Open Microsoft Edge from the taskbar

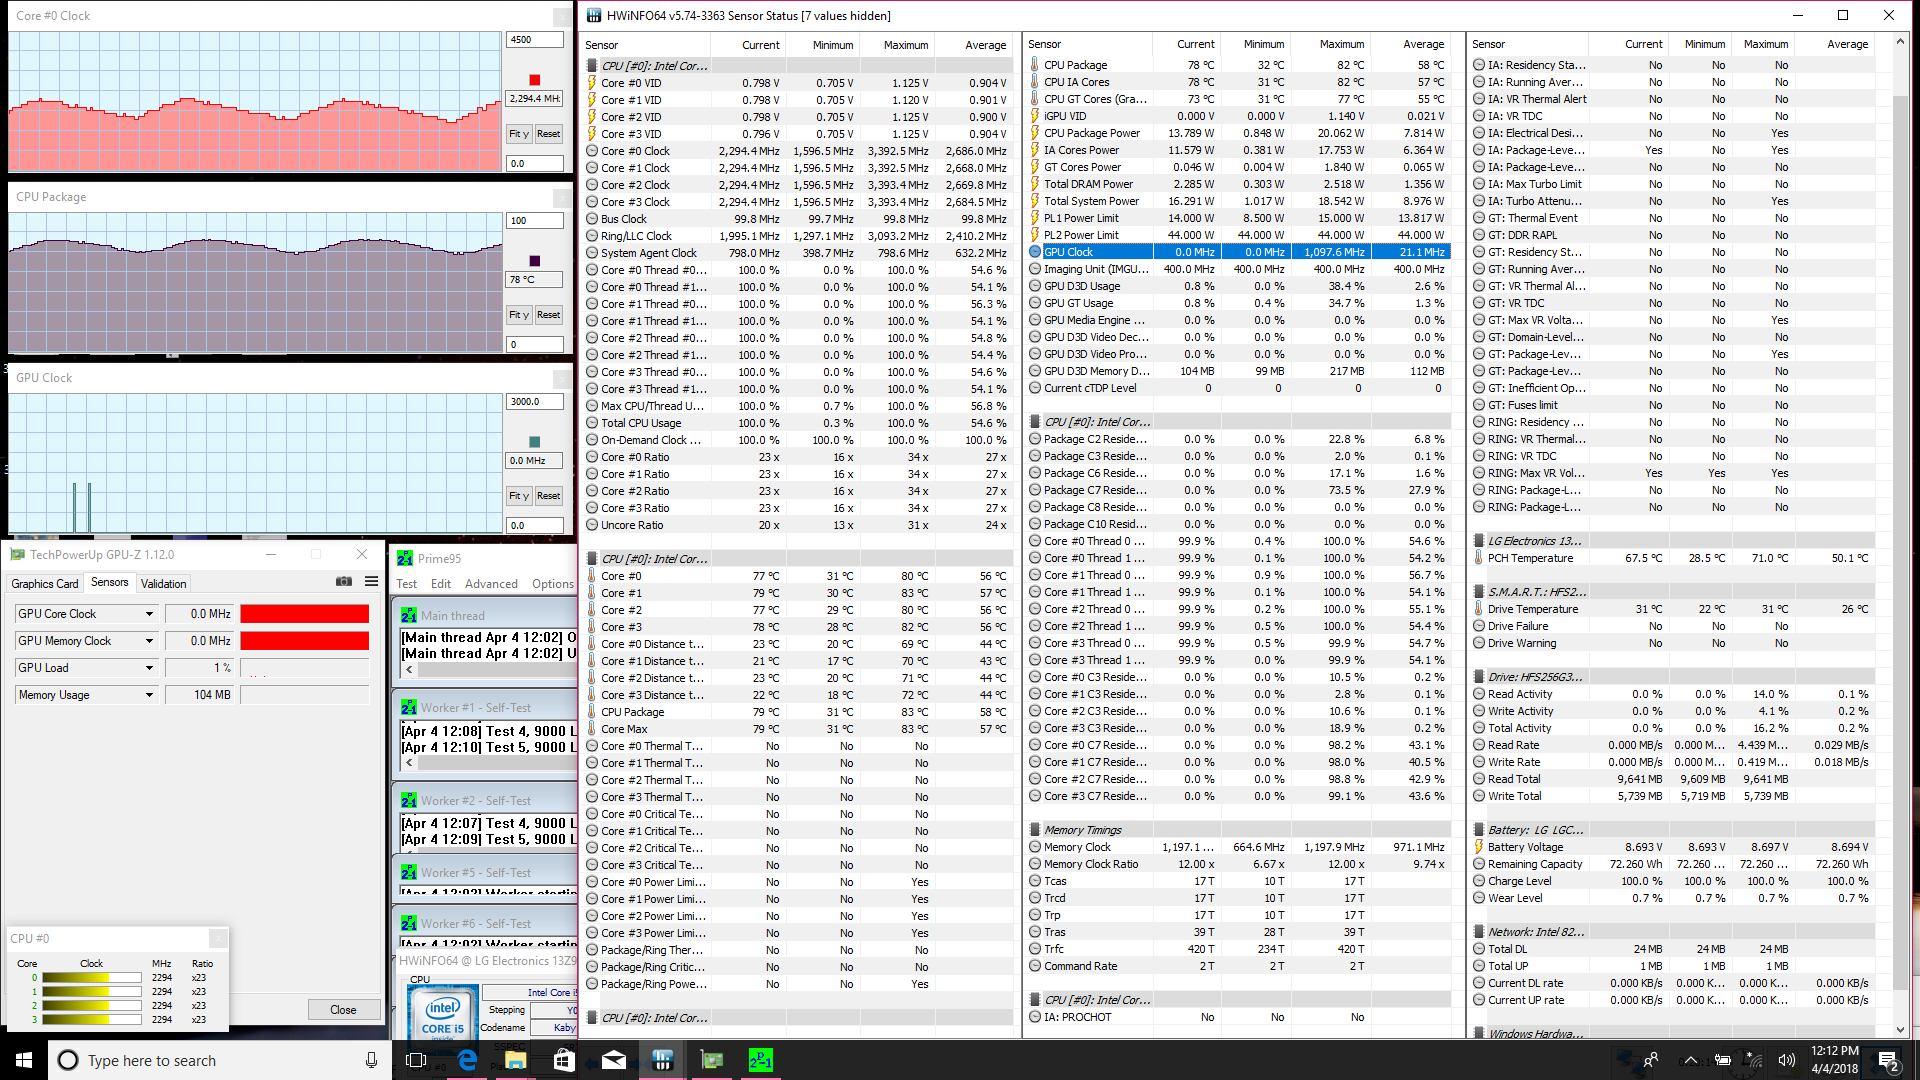pos(467,1060)
